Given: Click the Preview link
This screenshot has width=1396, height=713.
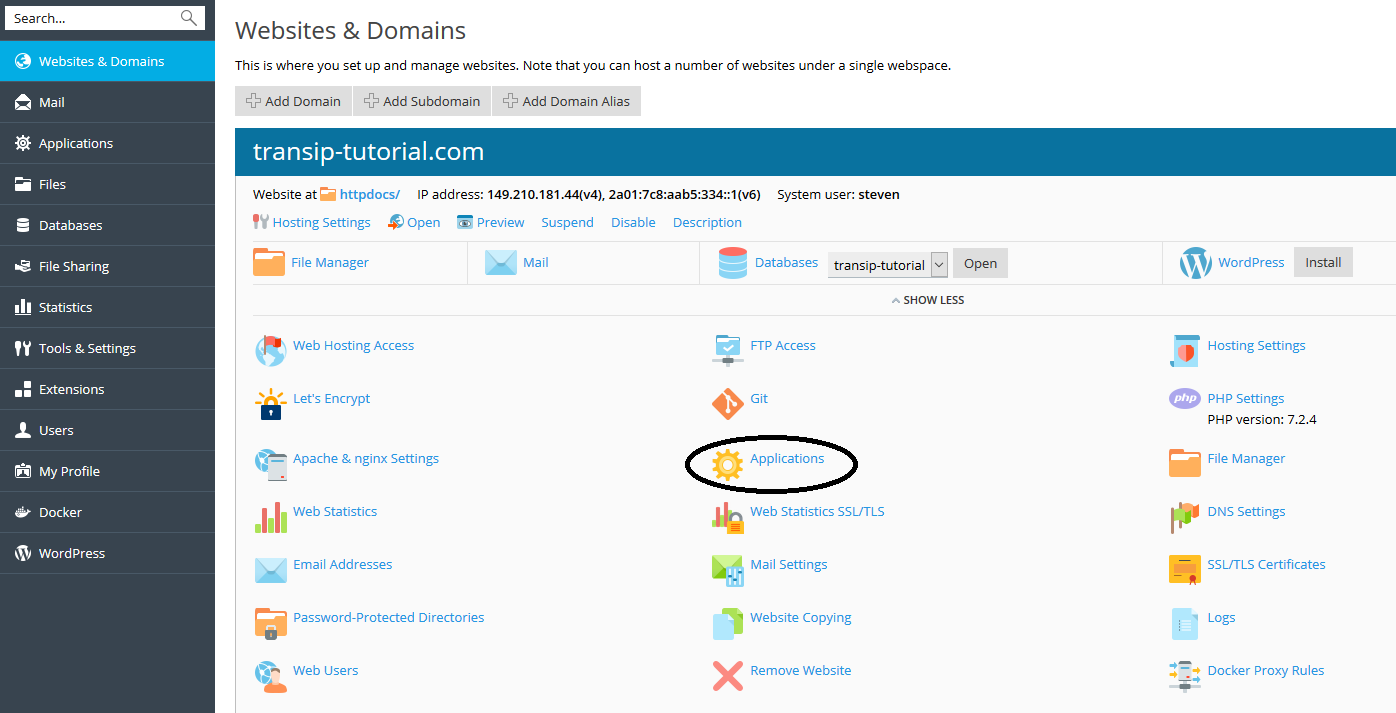Looking at the screenshot, I should tap(500, 222).
